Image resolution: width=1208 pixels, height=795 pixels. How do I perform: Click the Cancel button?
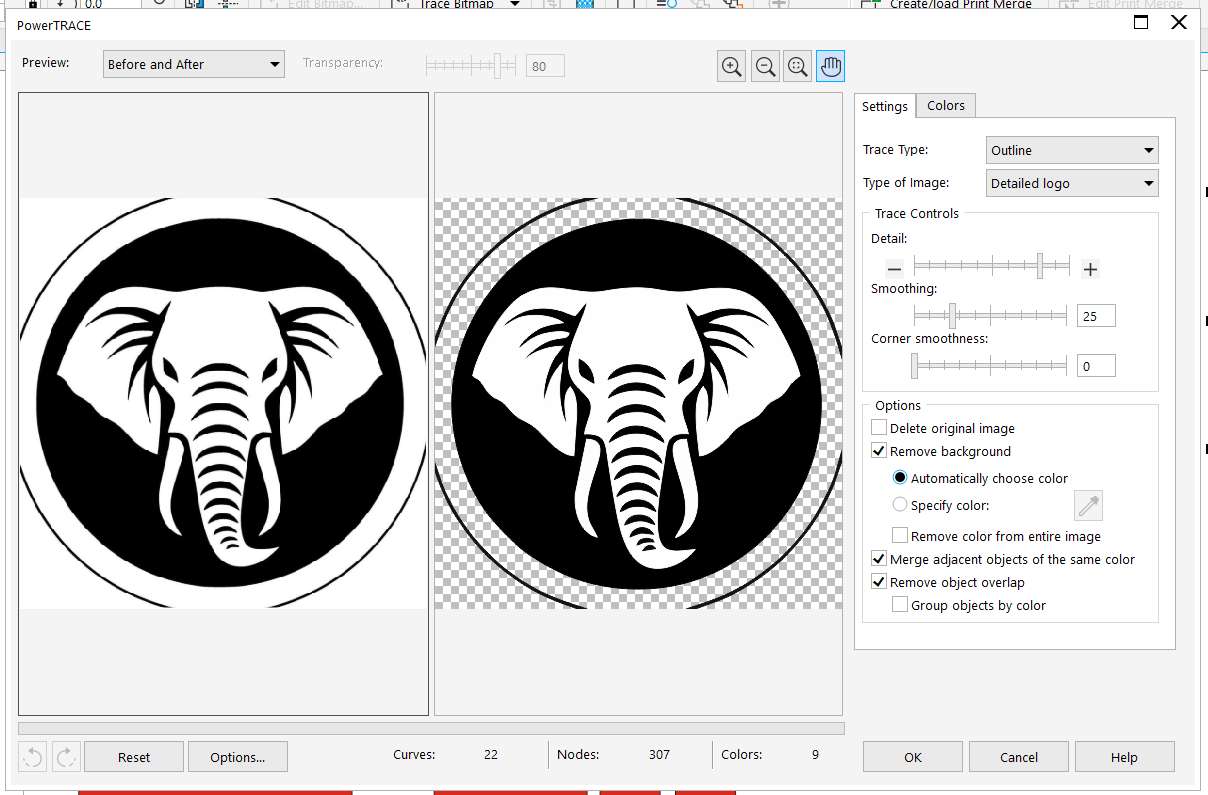(1019, 757)
